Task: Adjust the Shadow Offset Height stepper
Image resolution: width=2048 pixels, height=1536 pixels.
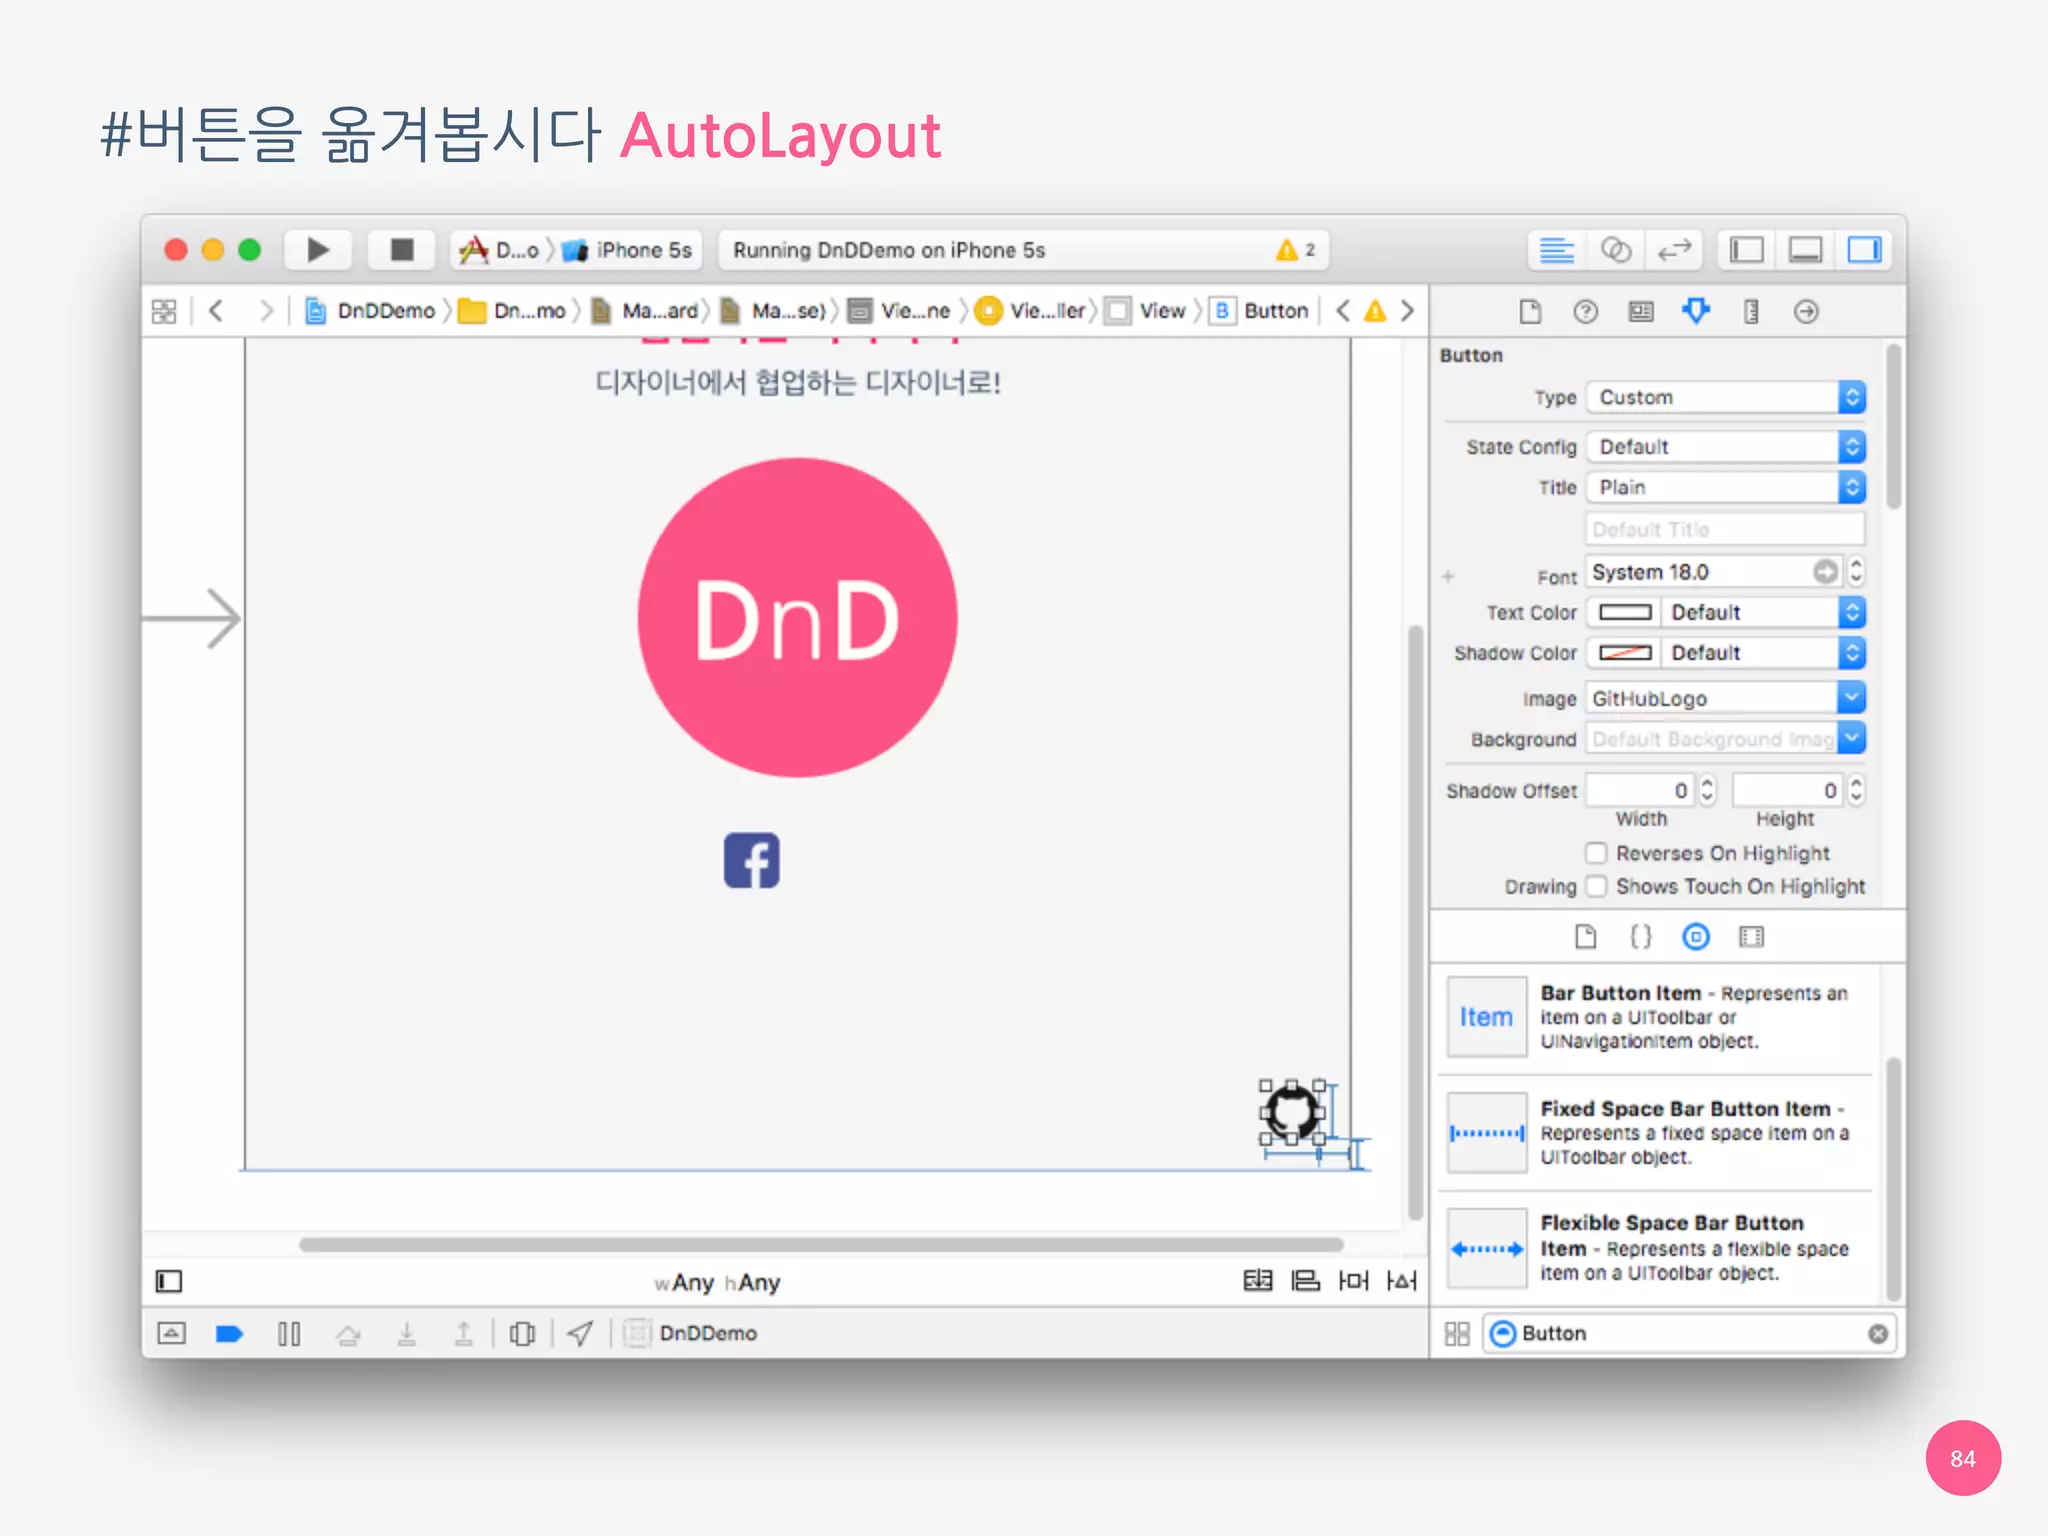Action: (1857, 790)
